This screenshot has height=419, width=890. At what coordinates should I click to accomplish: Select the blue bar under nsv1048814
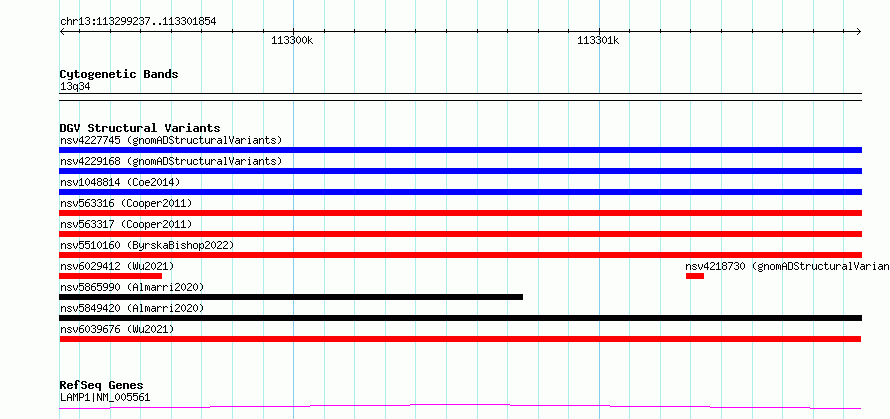point(460,192)
